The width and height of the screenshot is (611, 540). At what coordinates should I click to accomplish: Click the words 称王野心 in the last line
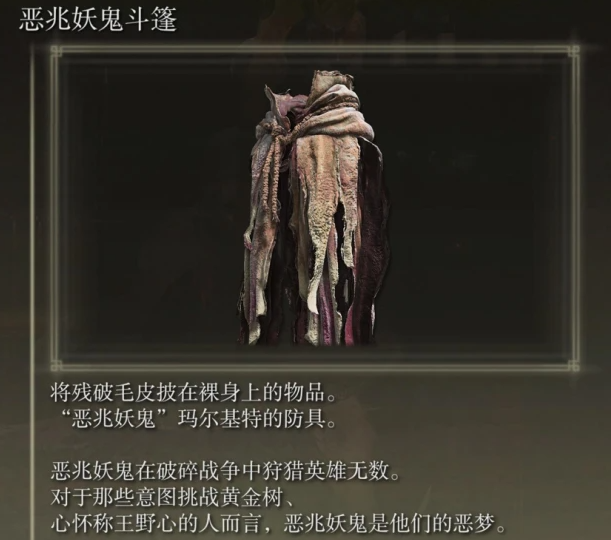135,523
